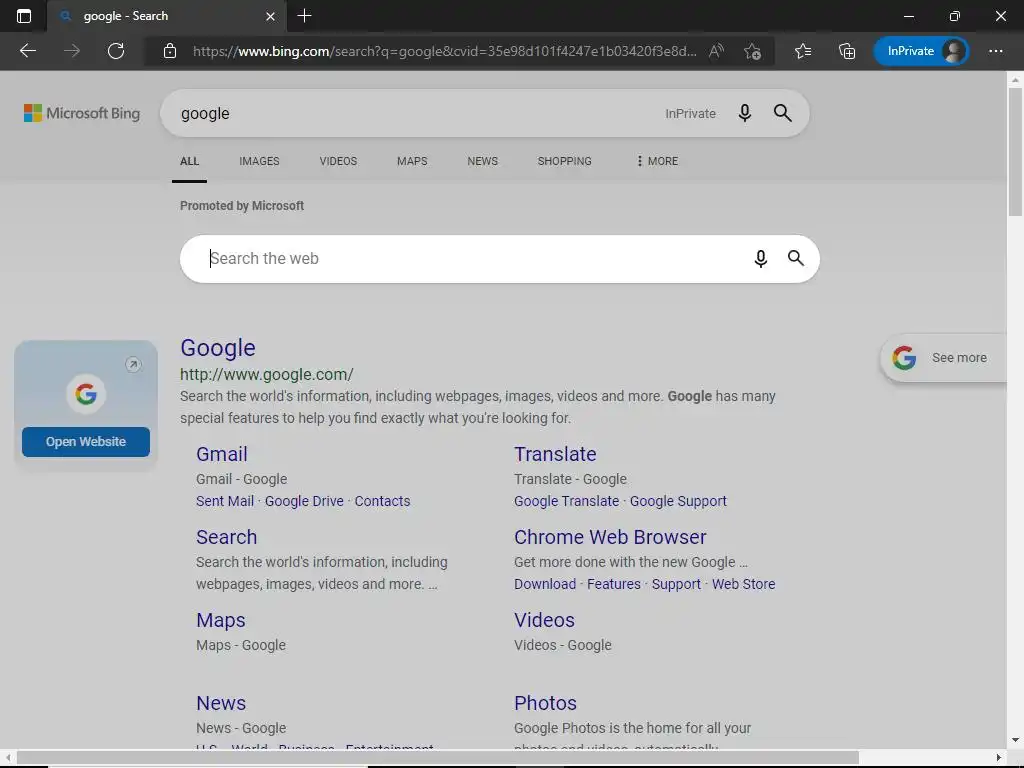Click the Google logo in the side card

(x=86, y=394)
